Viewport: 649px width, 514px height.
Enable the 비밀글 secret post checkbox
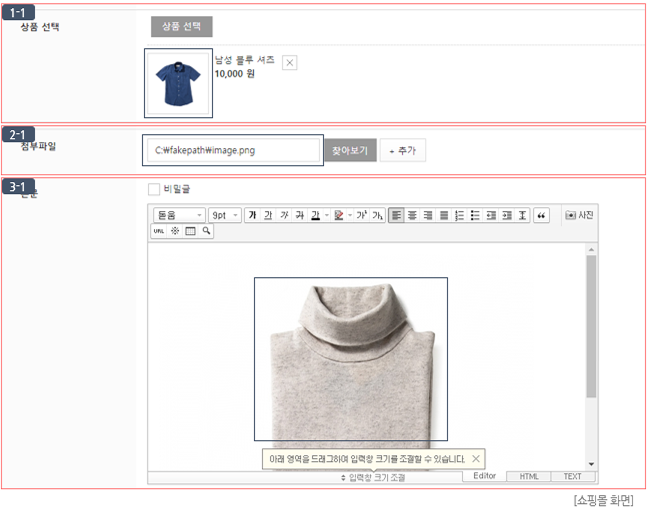[153, 189]
